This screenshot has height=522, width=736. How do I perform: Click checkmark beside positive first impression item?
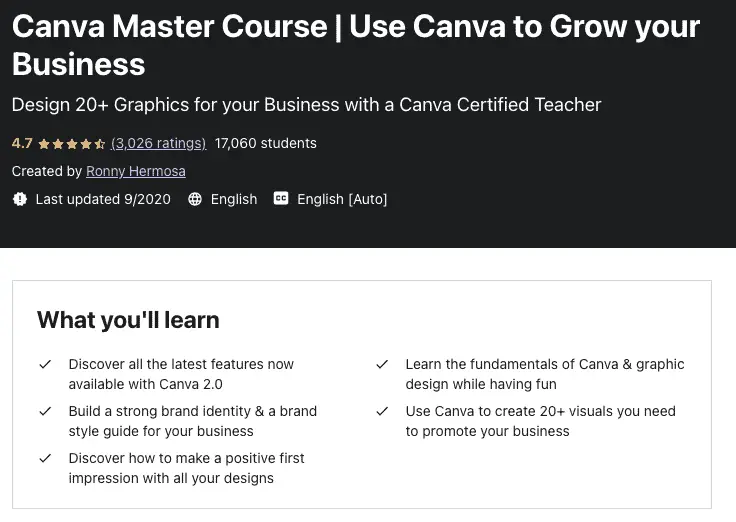45,458
